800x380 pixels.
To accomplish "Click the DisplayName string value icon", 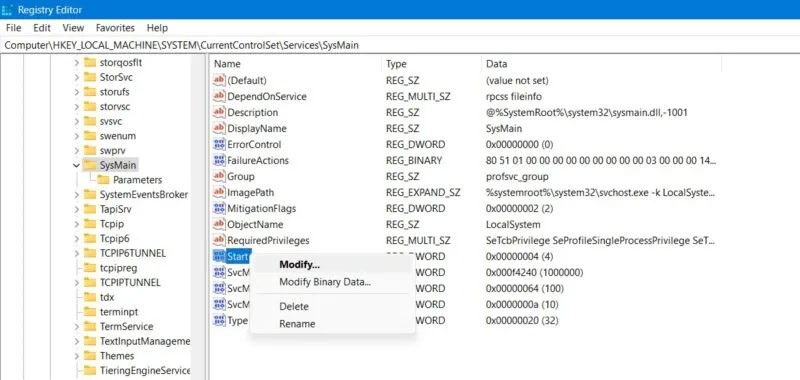I will [219, 129].
